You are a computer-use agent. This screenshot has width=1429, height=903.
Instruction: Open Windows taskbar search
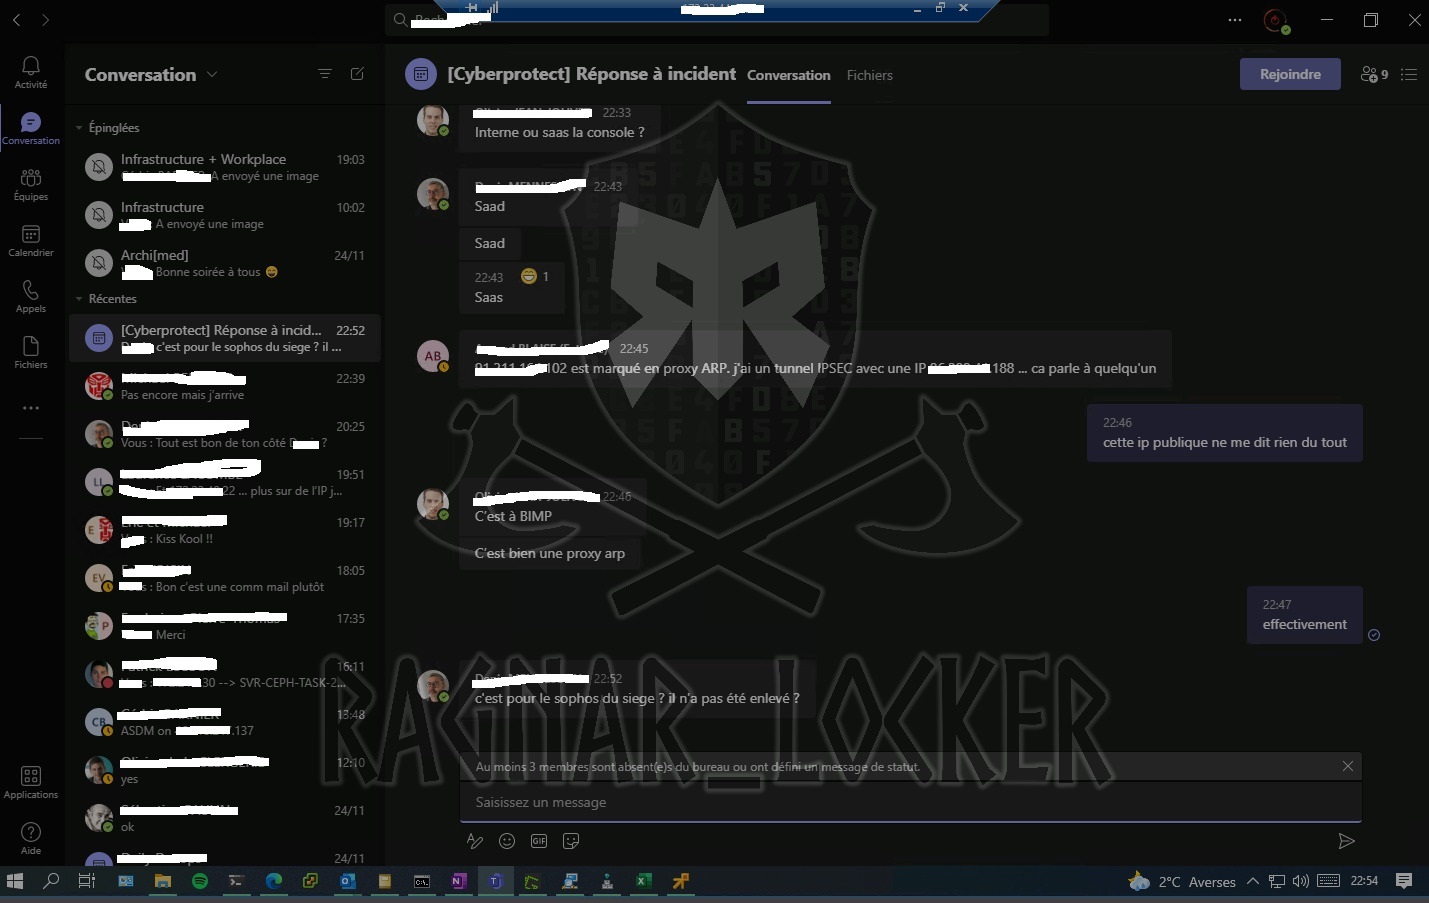(51, 881)
